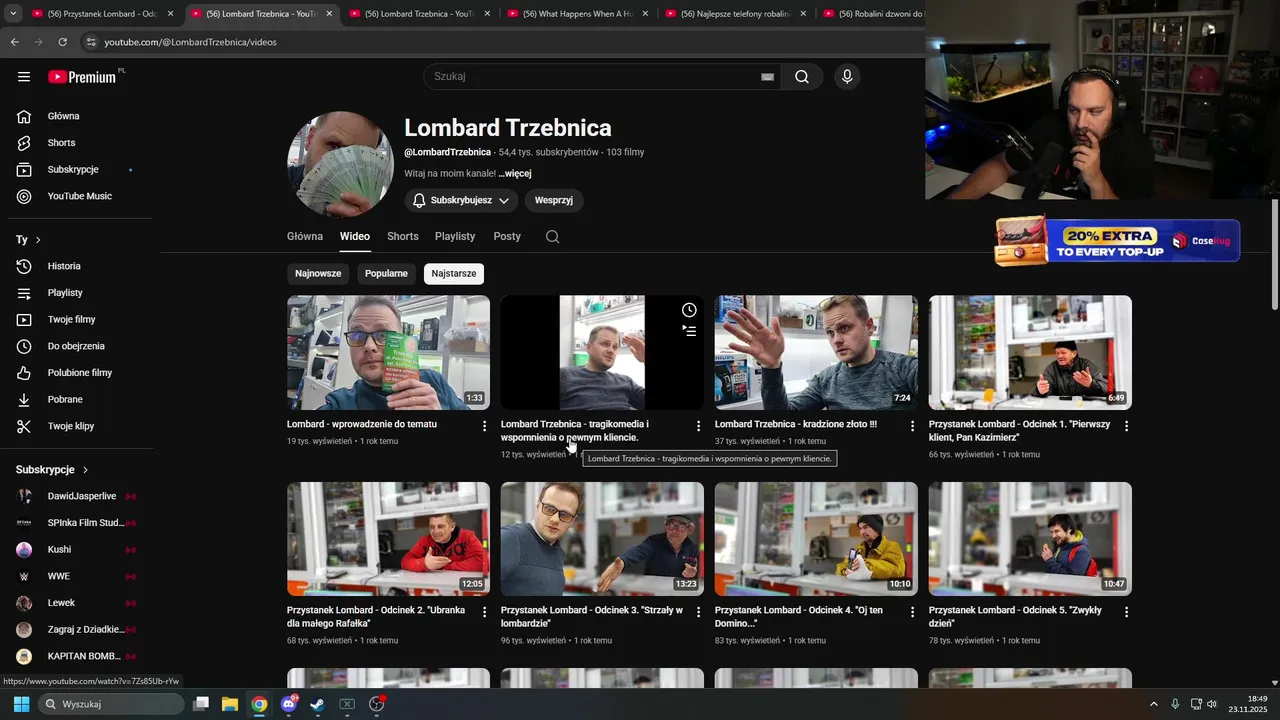The image size is (1280, 720).
Task: Play 'Lombard - wprowadzenie do tematu' thumbnail
Action: pyautogui.click(x=388, y=352)
